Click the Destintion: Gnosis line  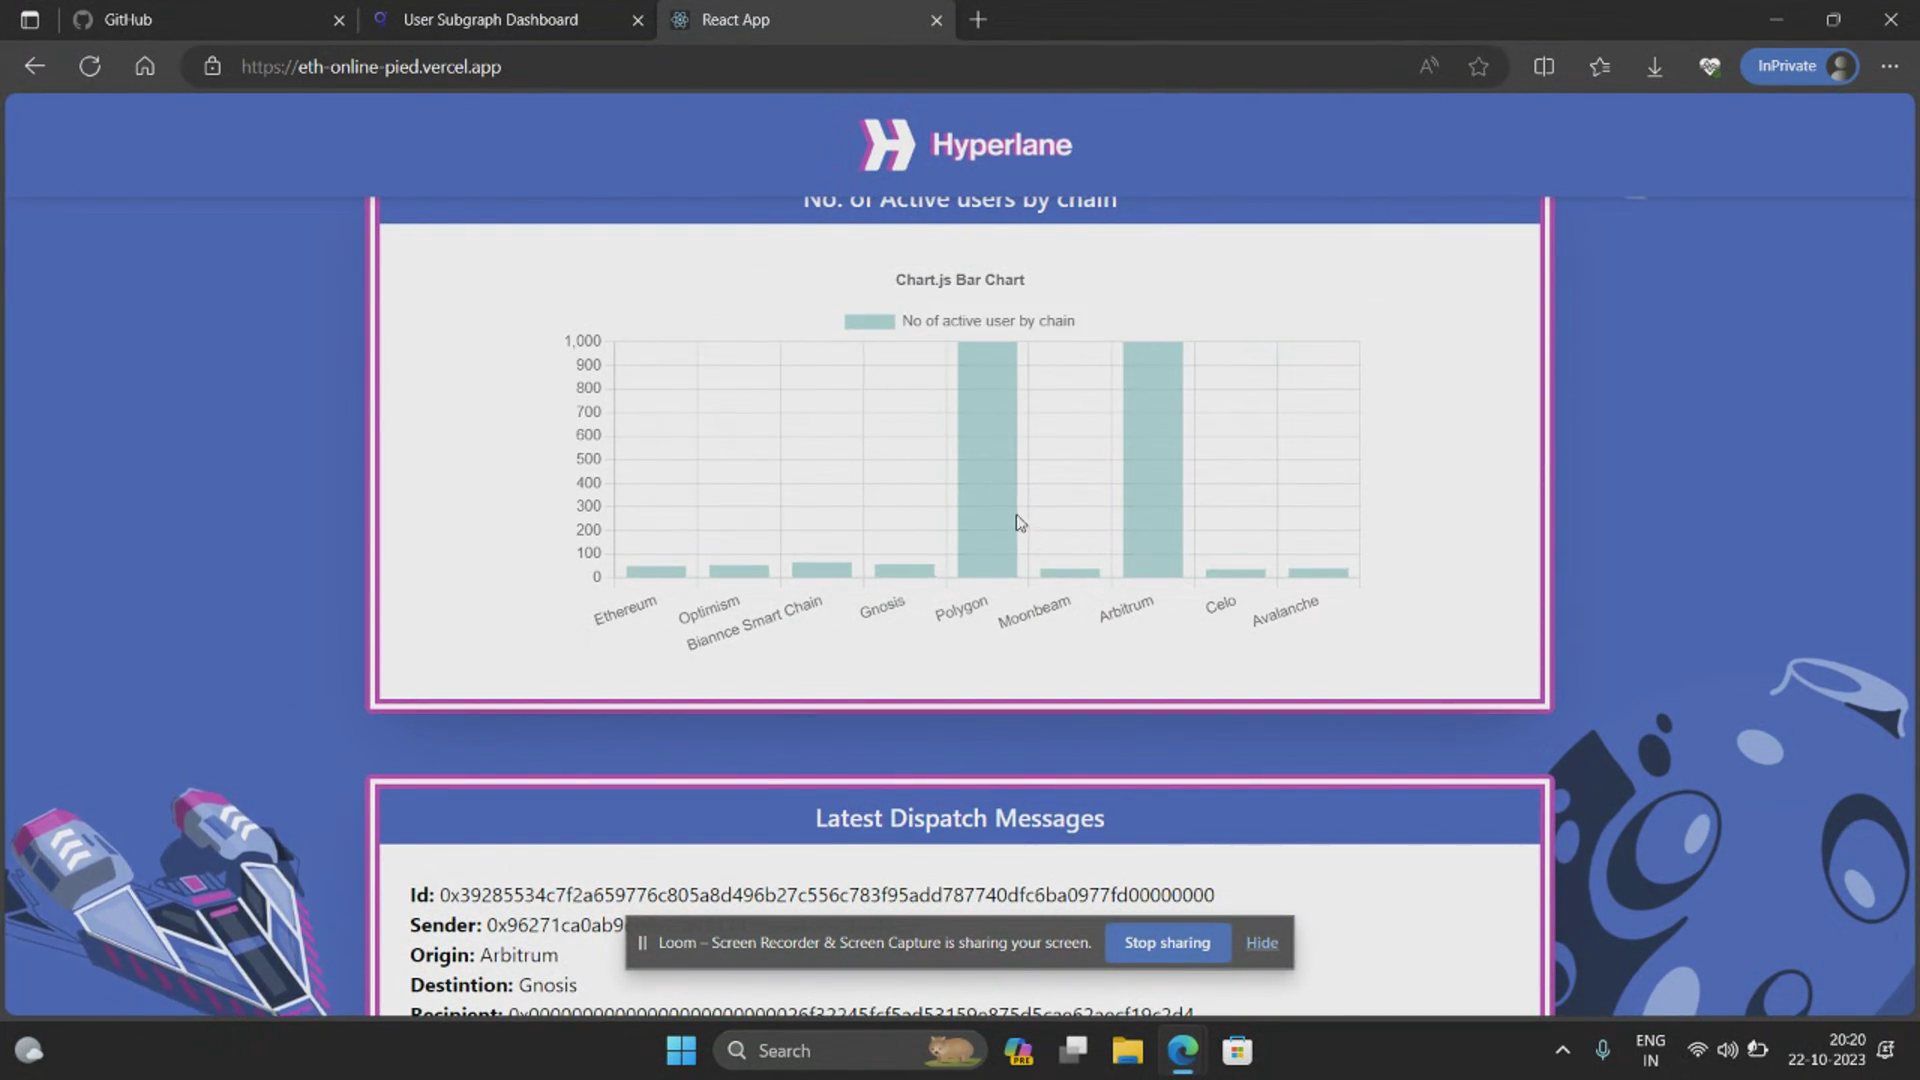click(493, 985)
